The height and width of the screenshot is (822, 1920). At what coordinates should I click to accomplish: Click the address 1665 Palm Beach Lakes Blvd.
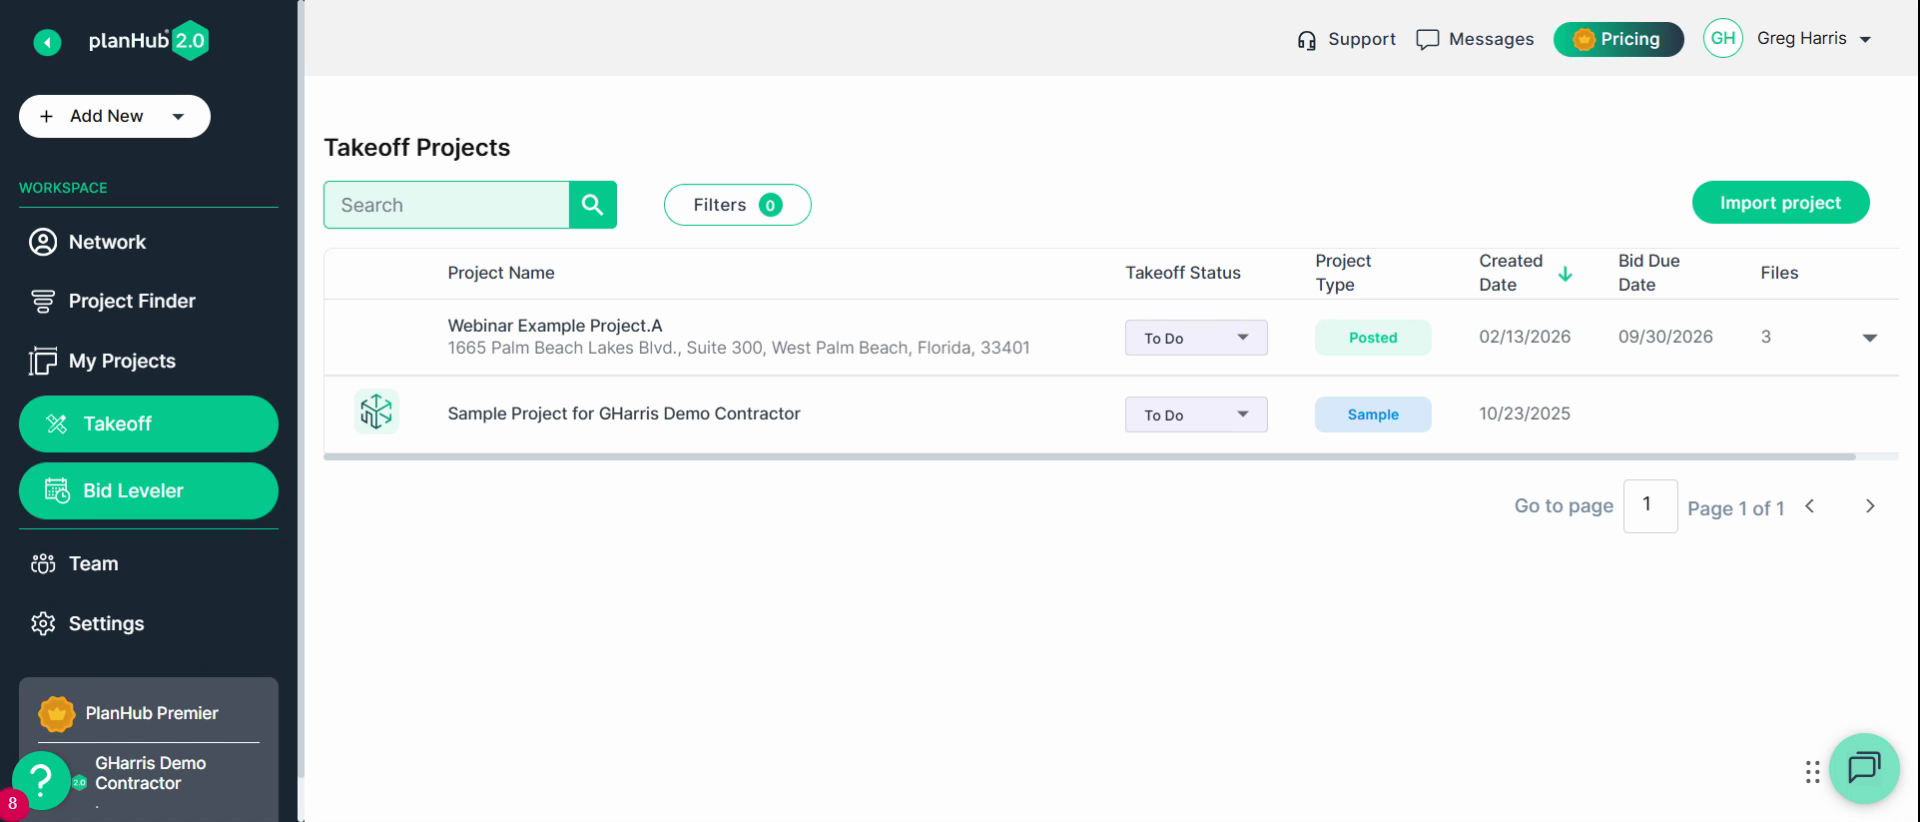(738, 348)
